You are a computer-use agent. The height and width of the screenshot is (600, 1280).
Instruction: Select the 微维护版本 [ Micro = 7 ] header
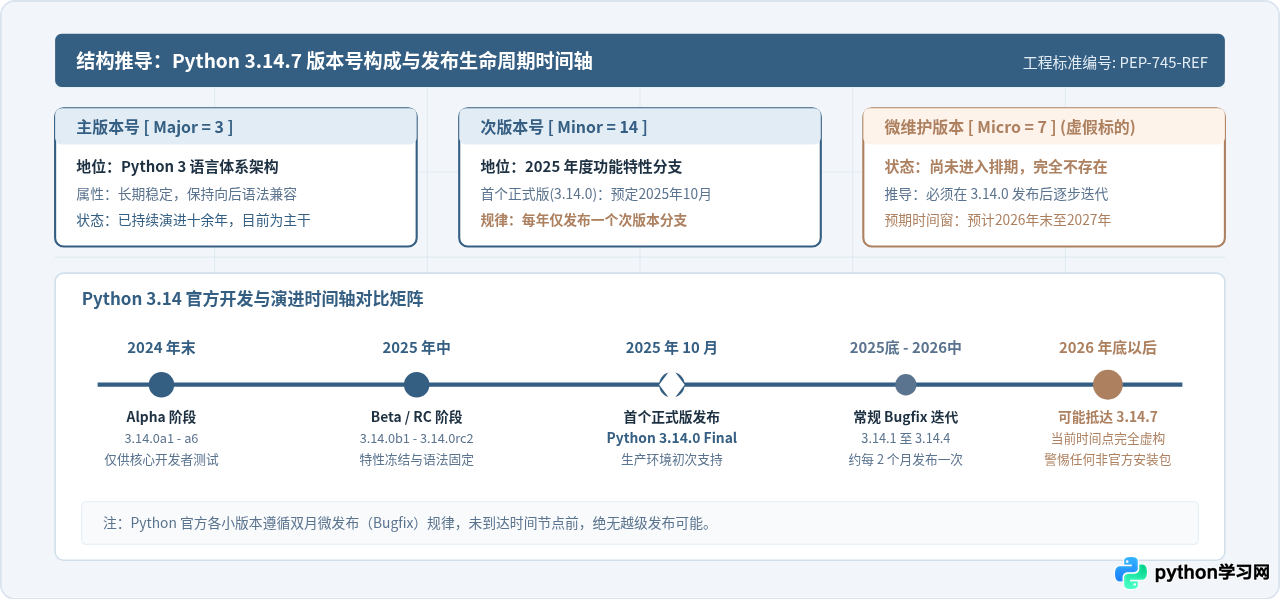pyautogui.click(x=1044, y=127)
